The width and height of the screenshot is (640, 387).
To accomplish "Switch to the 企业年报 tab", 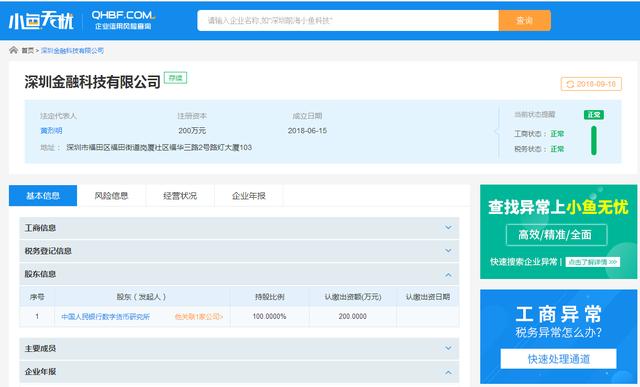I will tap(249, 196).
